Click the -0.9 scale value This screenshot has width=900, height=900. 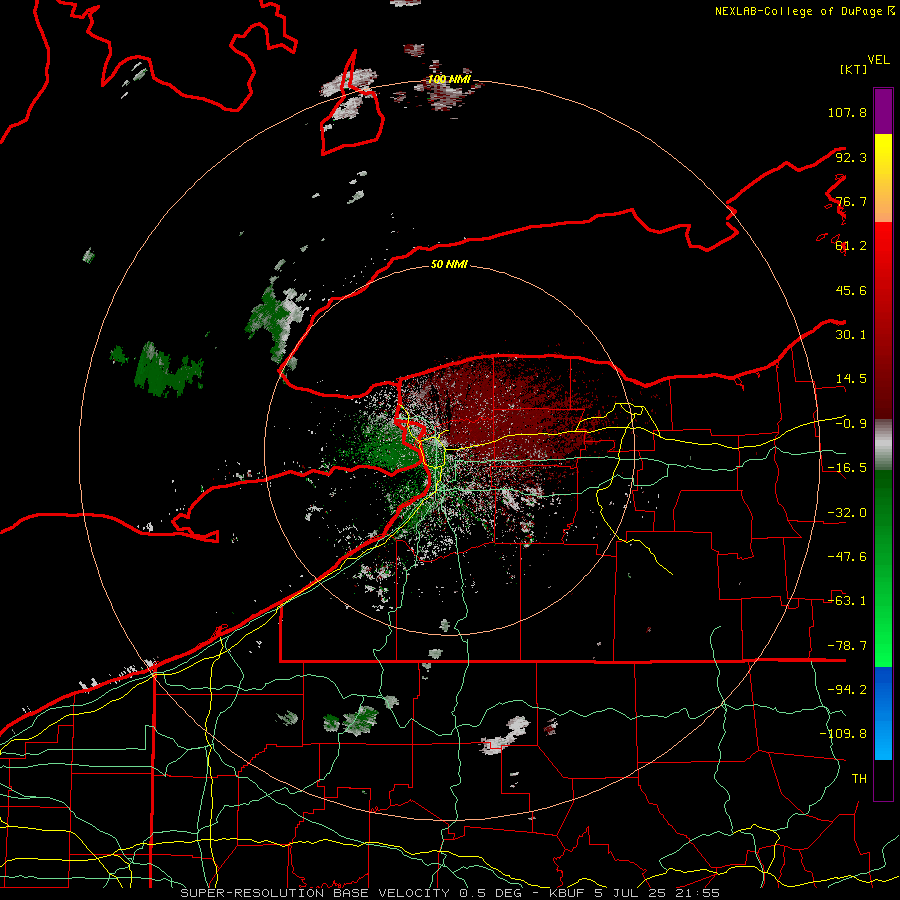click(x=851, y=424)
